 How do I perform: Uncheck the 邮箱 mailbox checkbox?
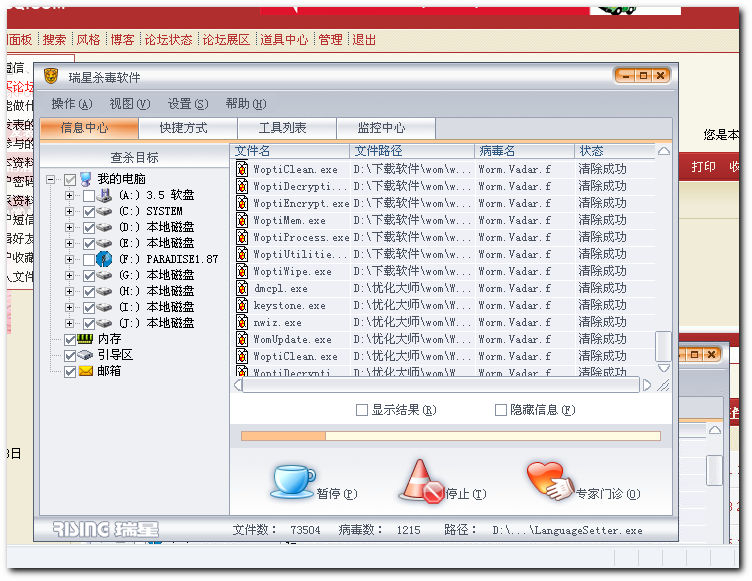coord(70,371)
